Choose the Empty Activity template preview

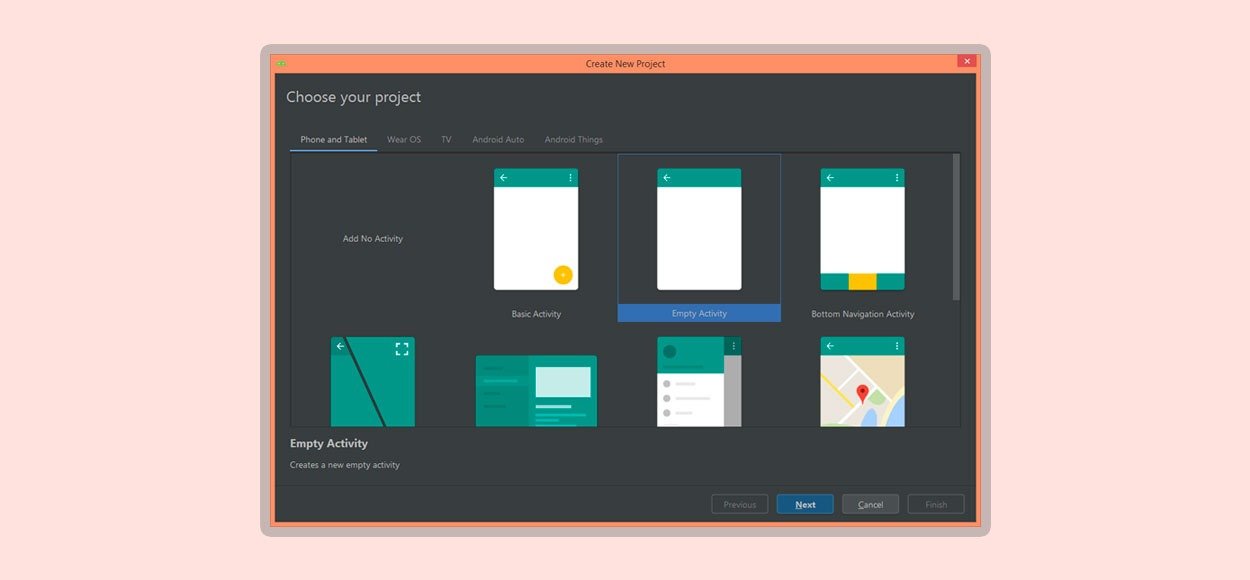699,230
